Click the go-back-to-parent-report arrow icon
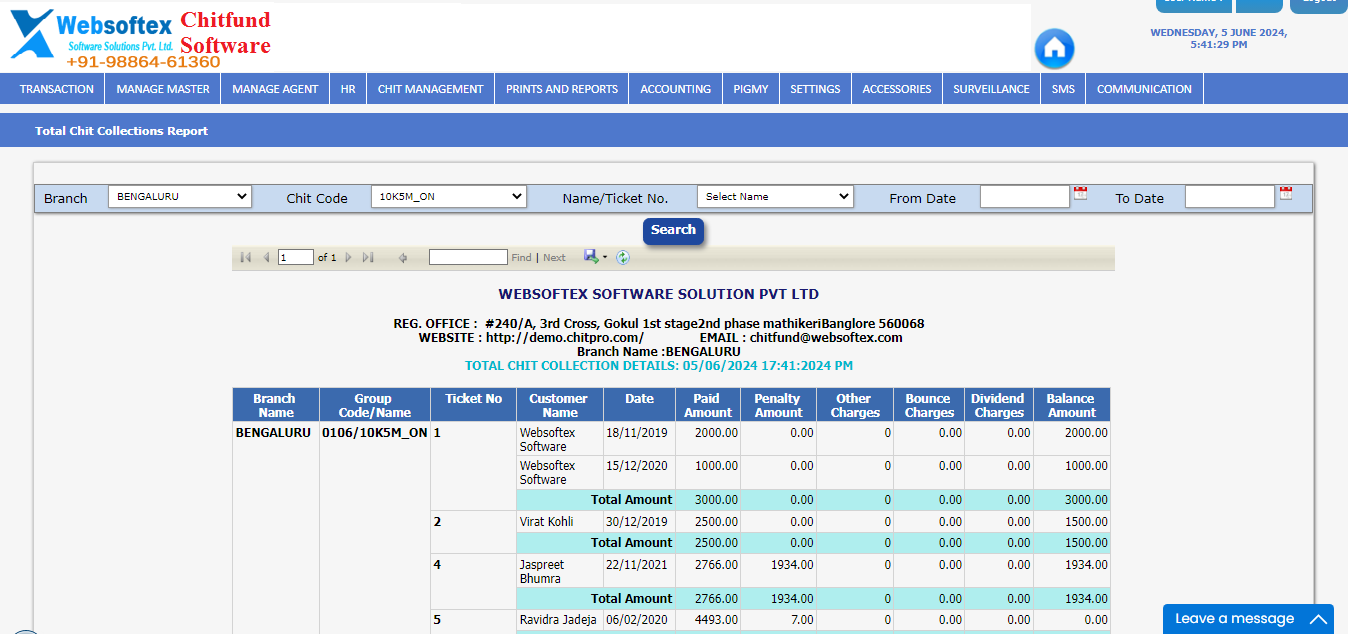 [x=403, y=257]
